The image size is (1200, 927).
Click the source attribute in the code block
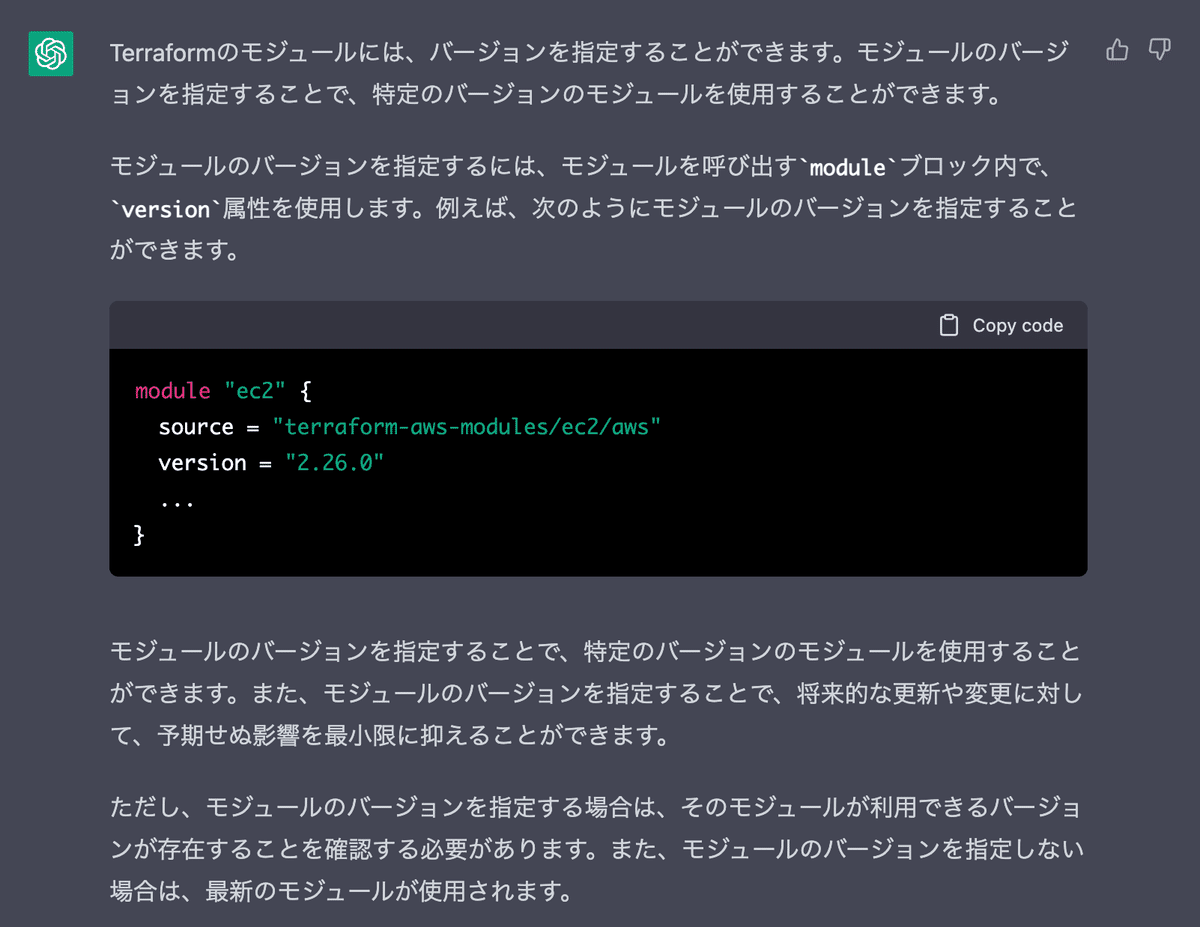point(196,427)
